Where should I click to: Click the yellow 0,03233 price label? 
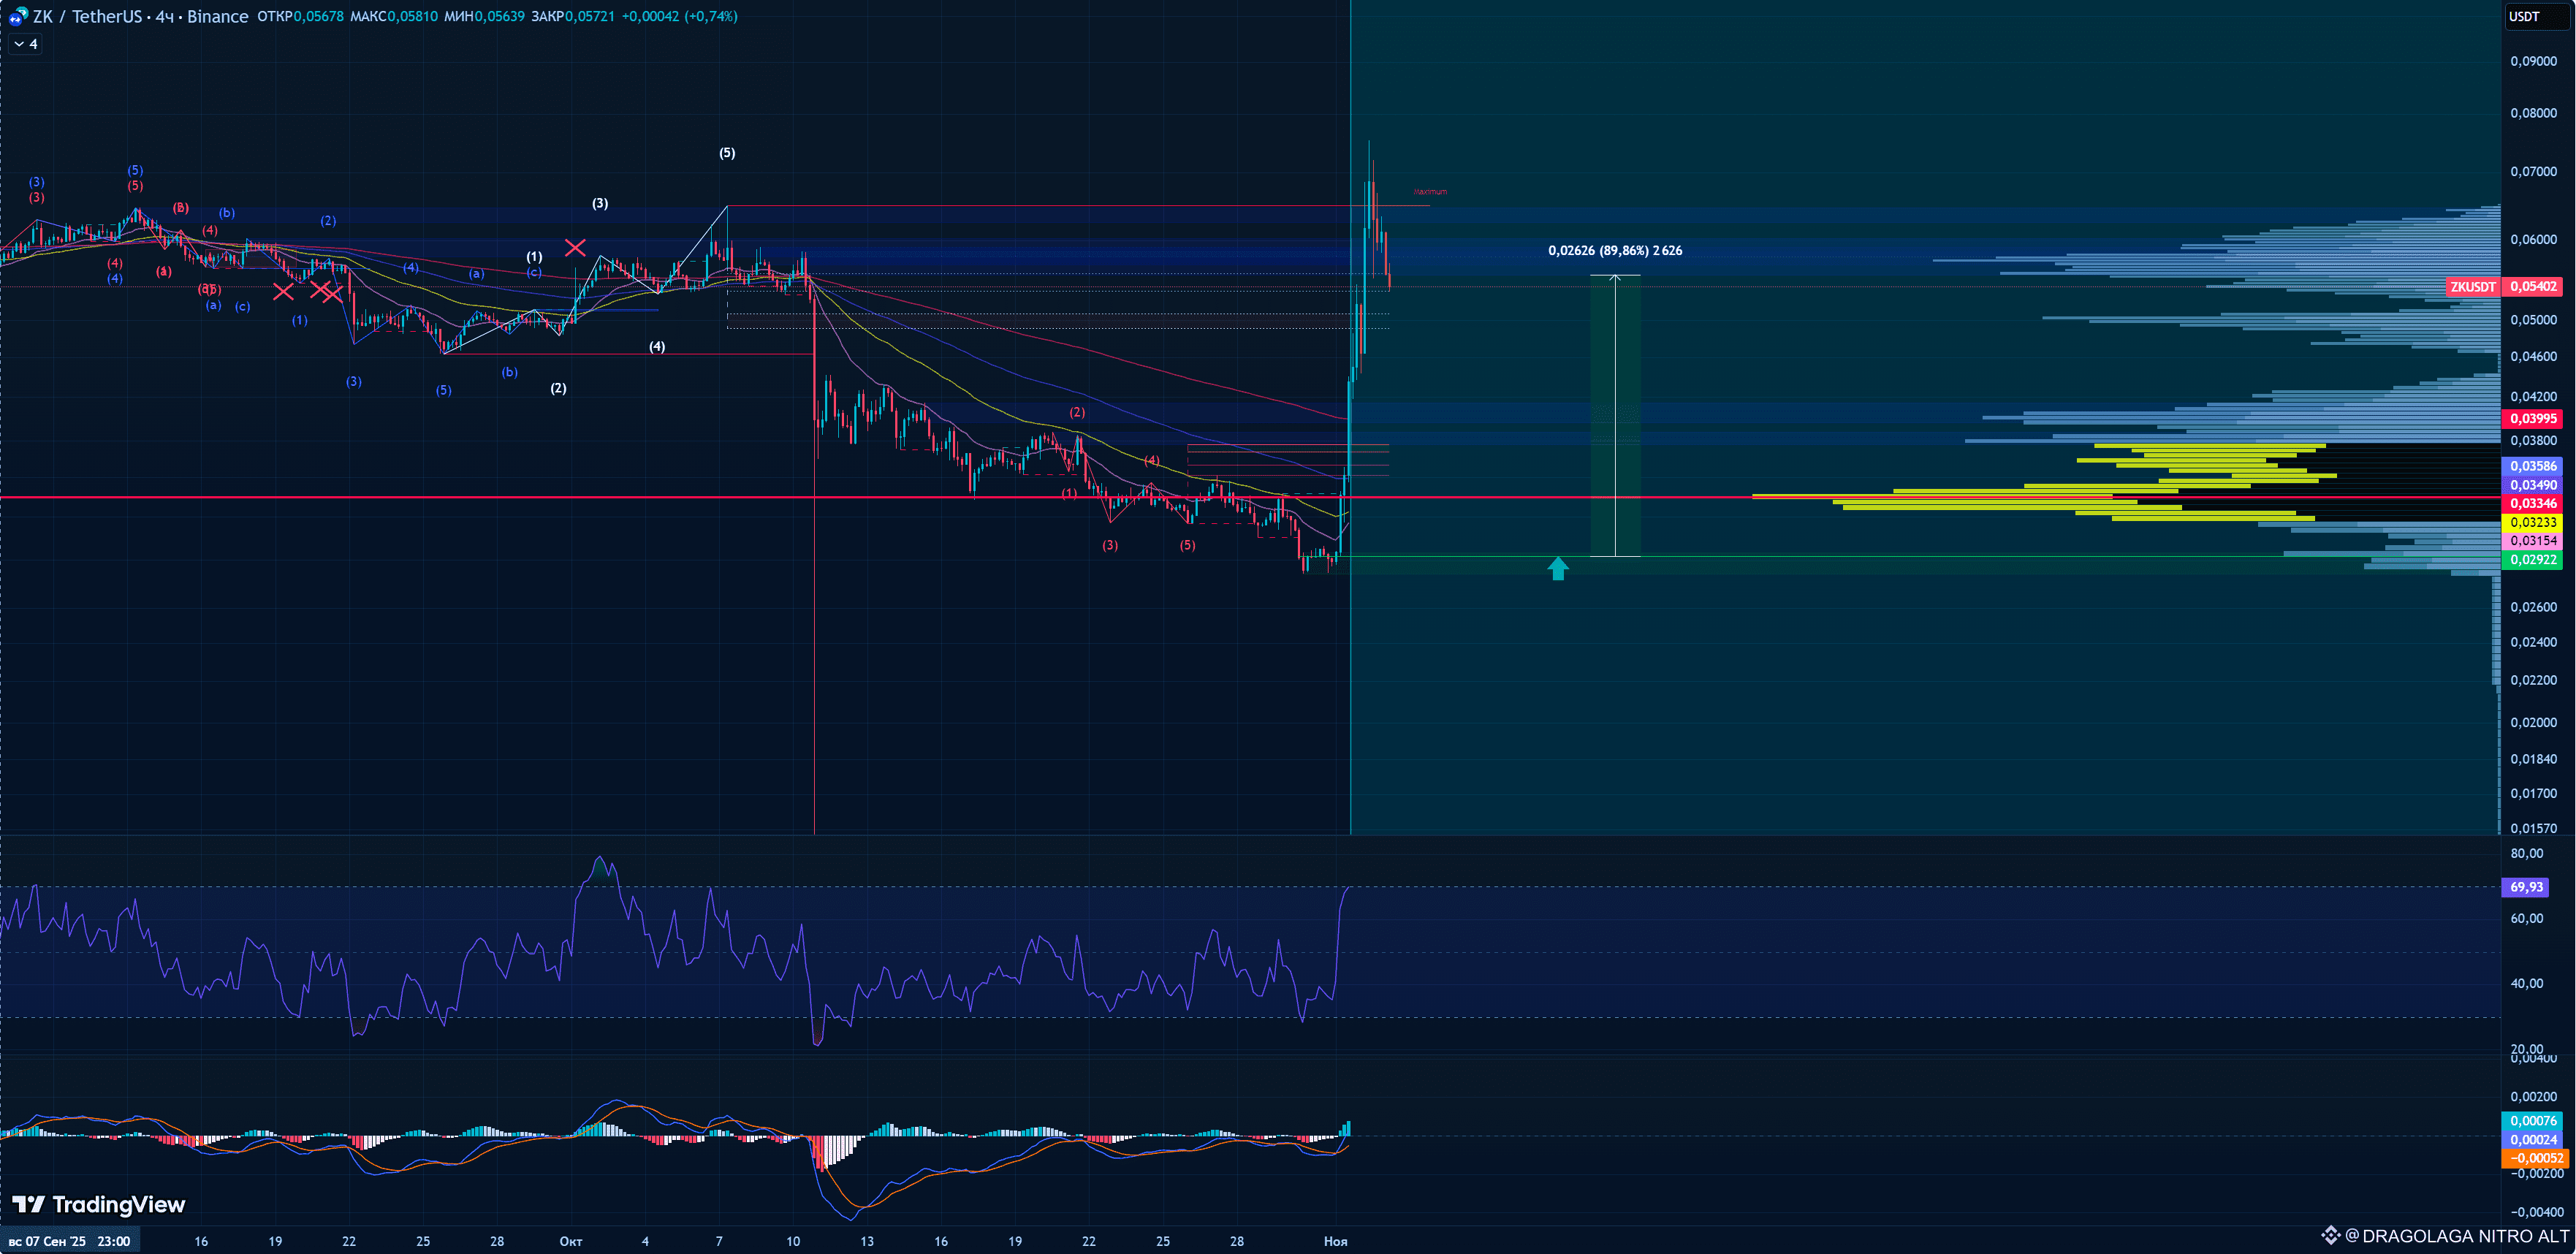(2533, 522)
